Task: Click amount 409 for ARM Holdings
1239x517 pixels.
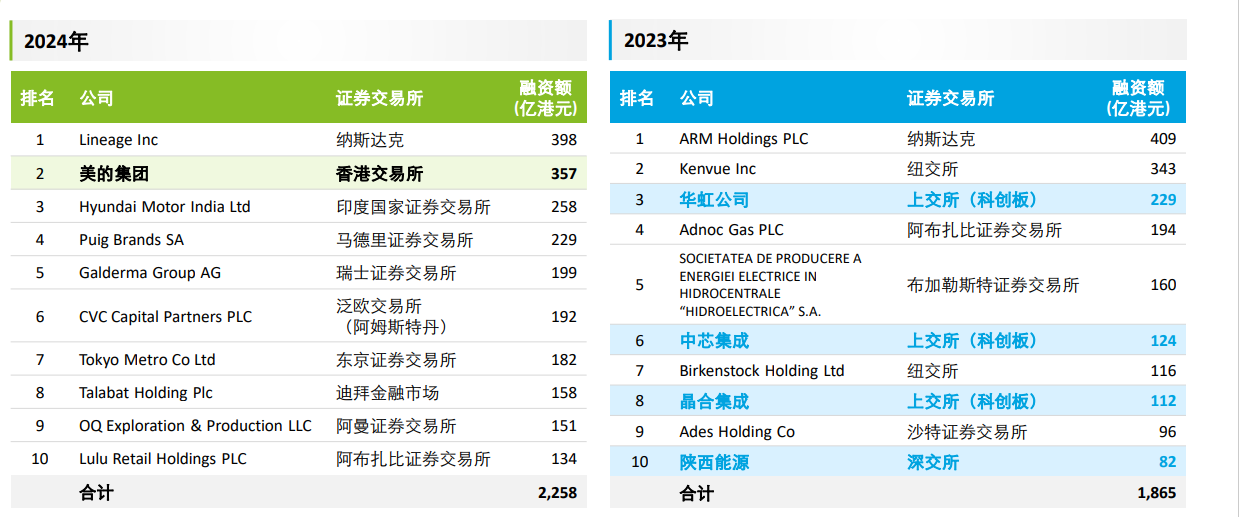Action: (1163, 139)
